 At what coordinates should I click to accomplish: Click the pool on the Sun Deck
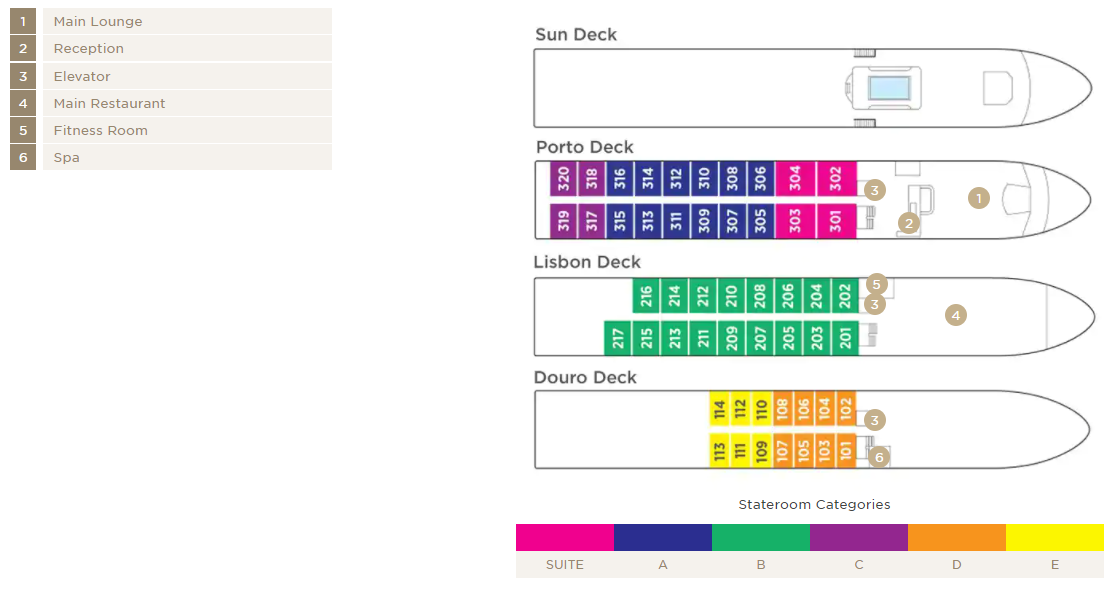pos(889,89)
